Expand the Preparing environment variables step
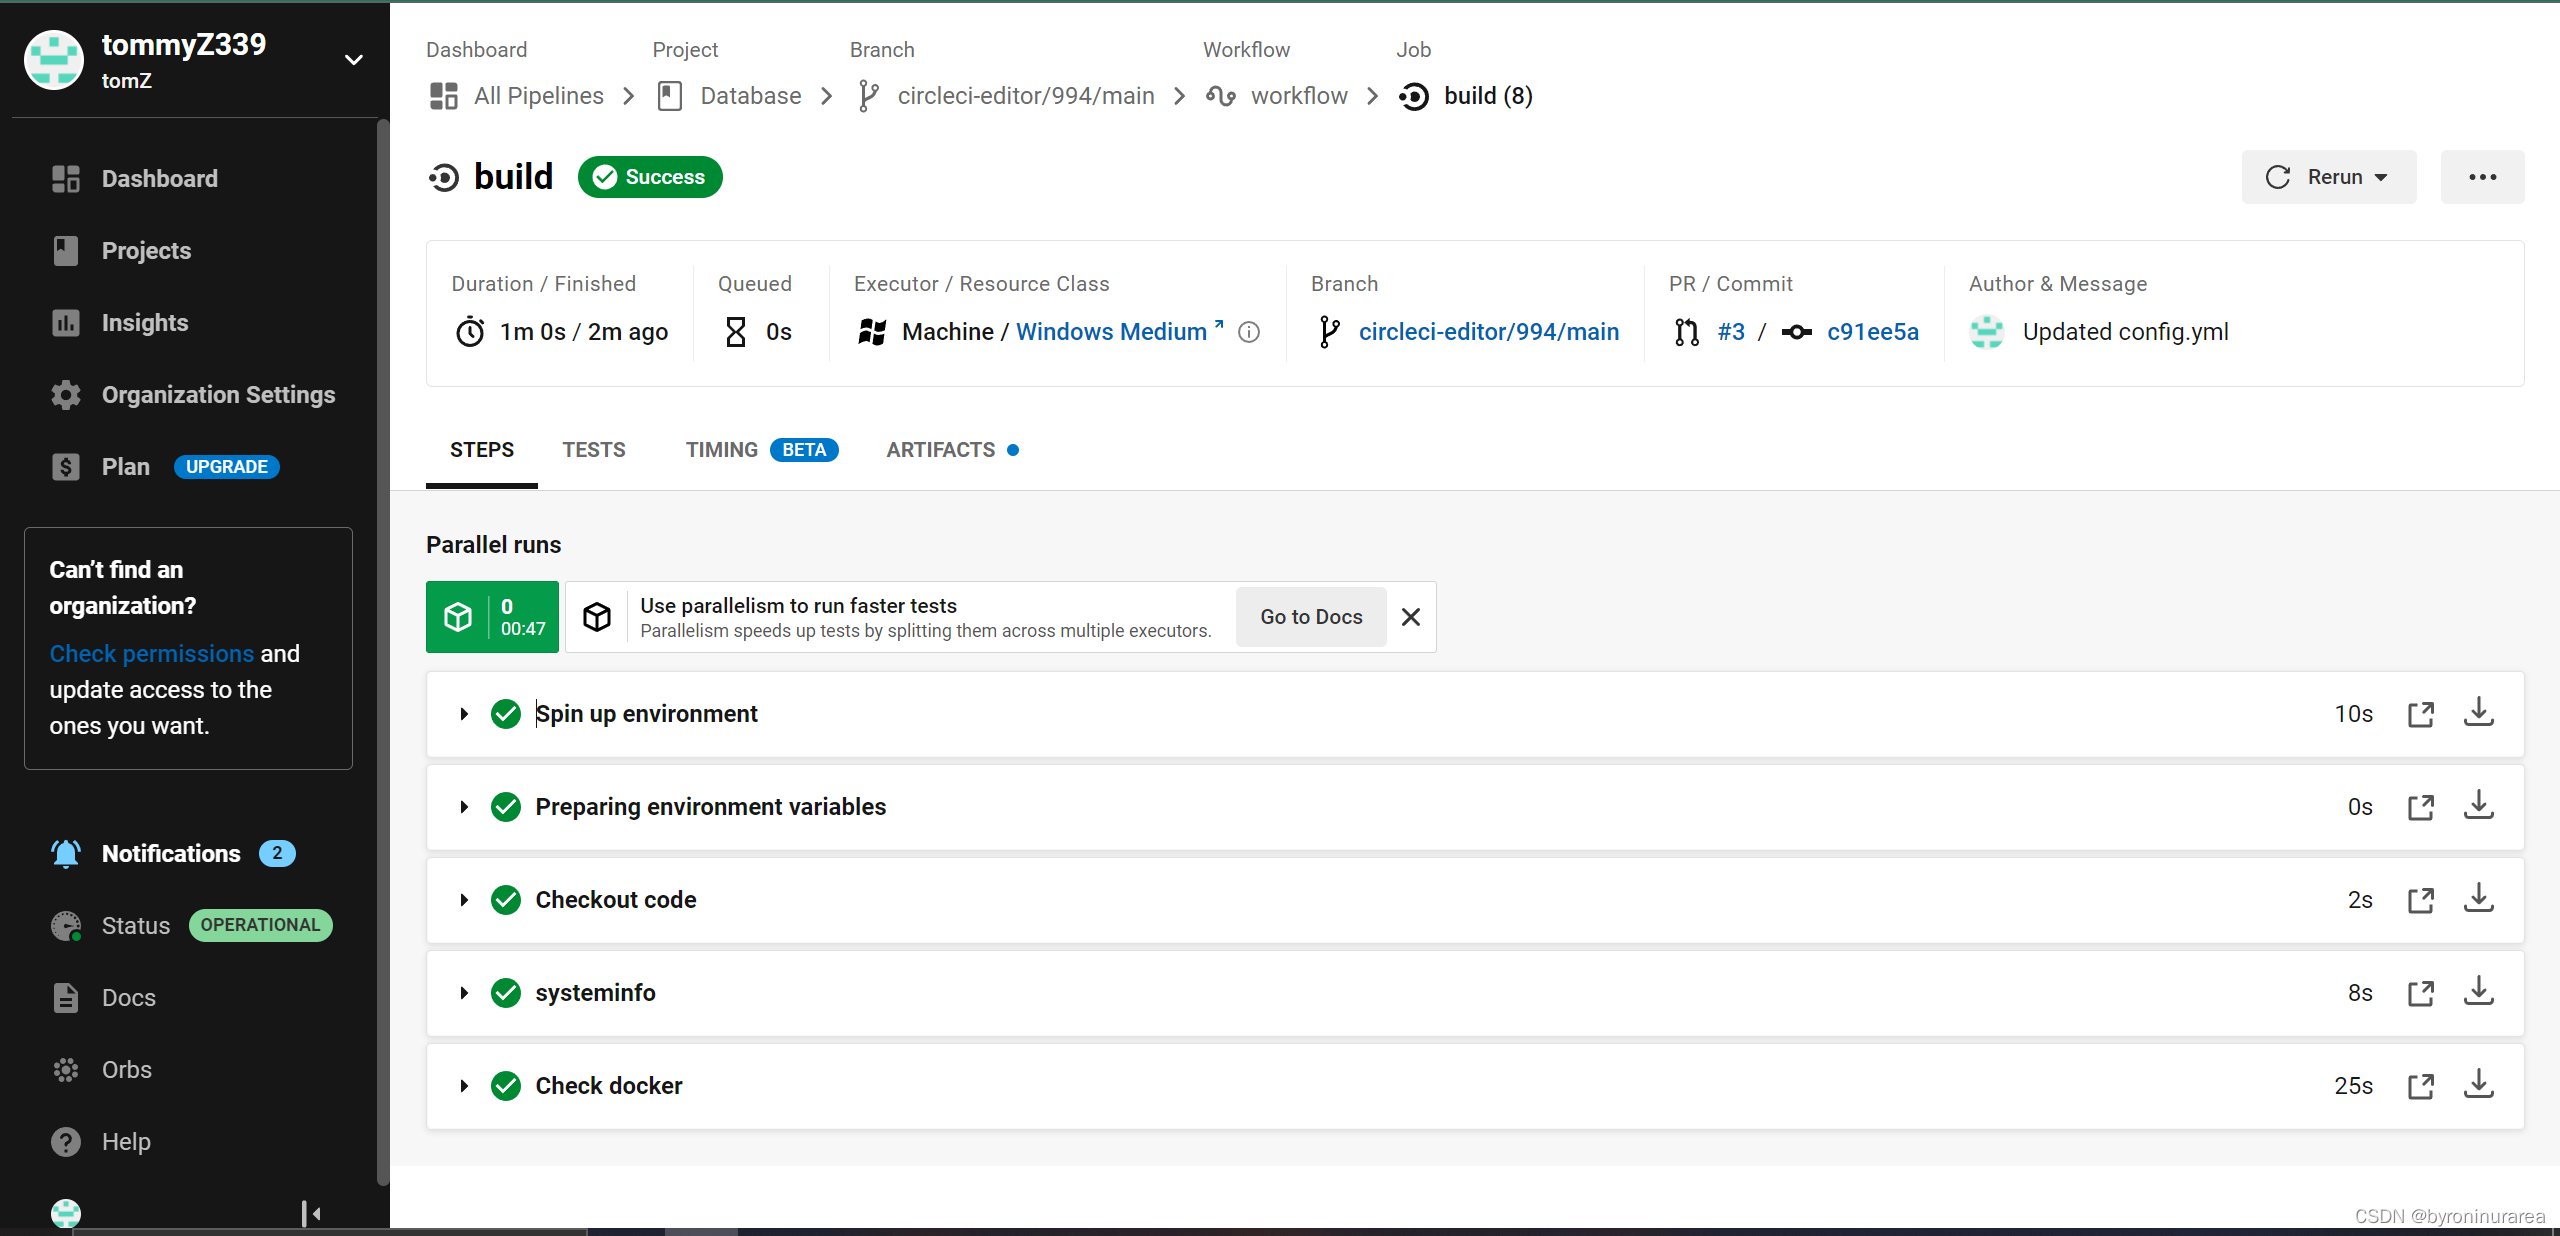 point(464,807)
